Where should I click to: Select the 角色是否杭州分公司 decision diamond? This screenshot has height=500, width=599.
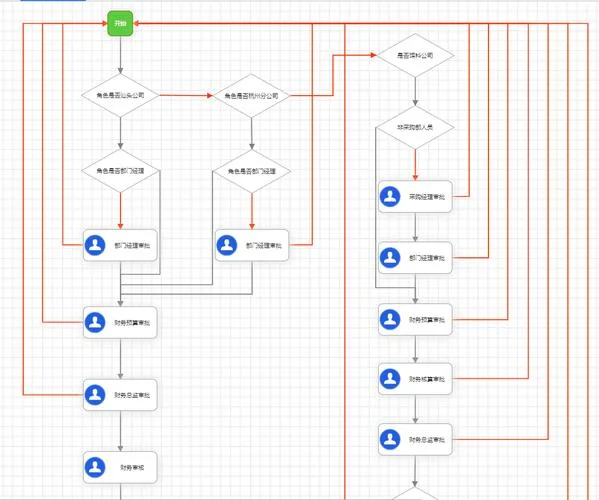click(x=251, y=96)
